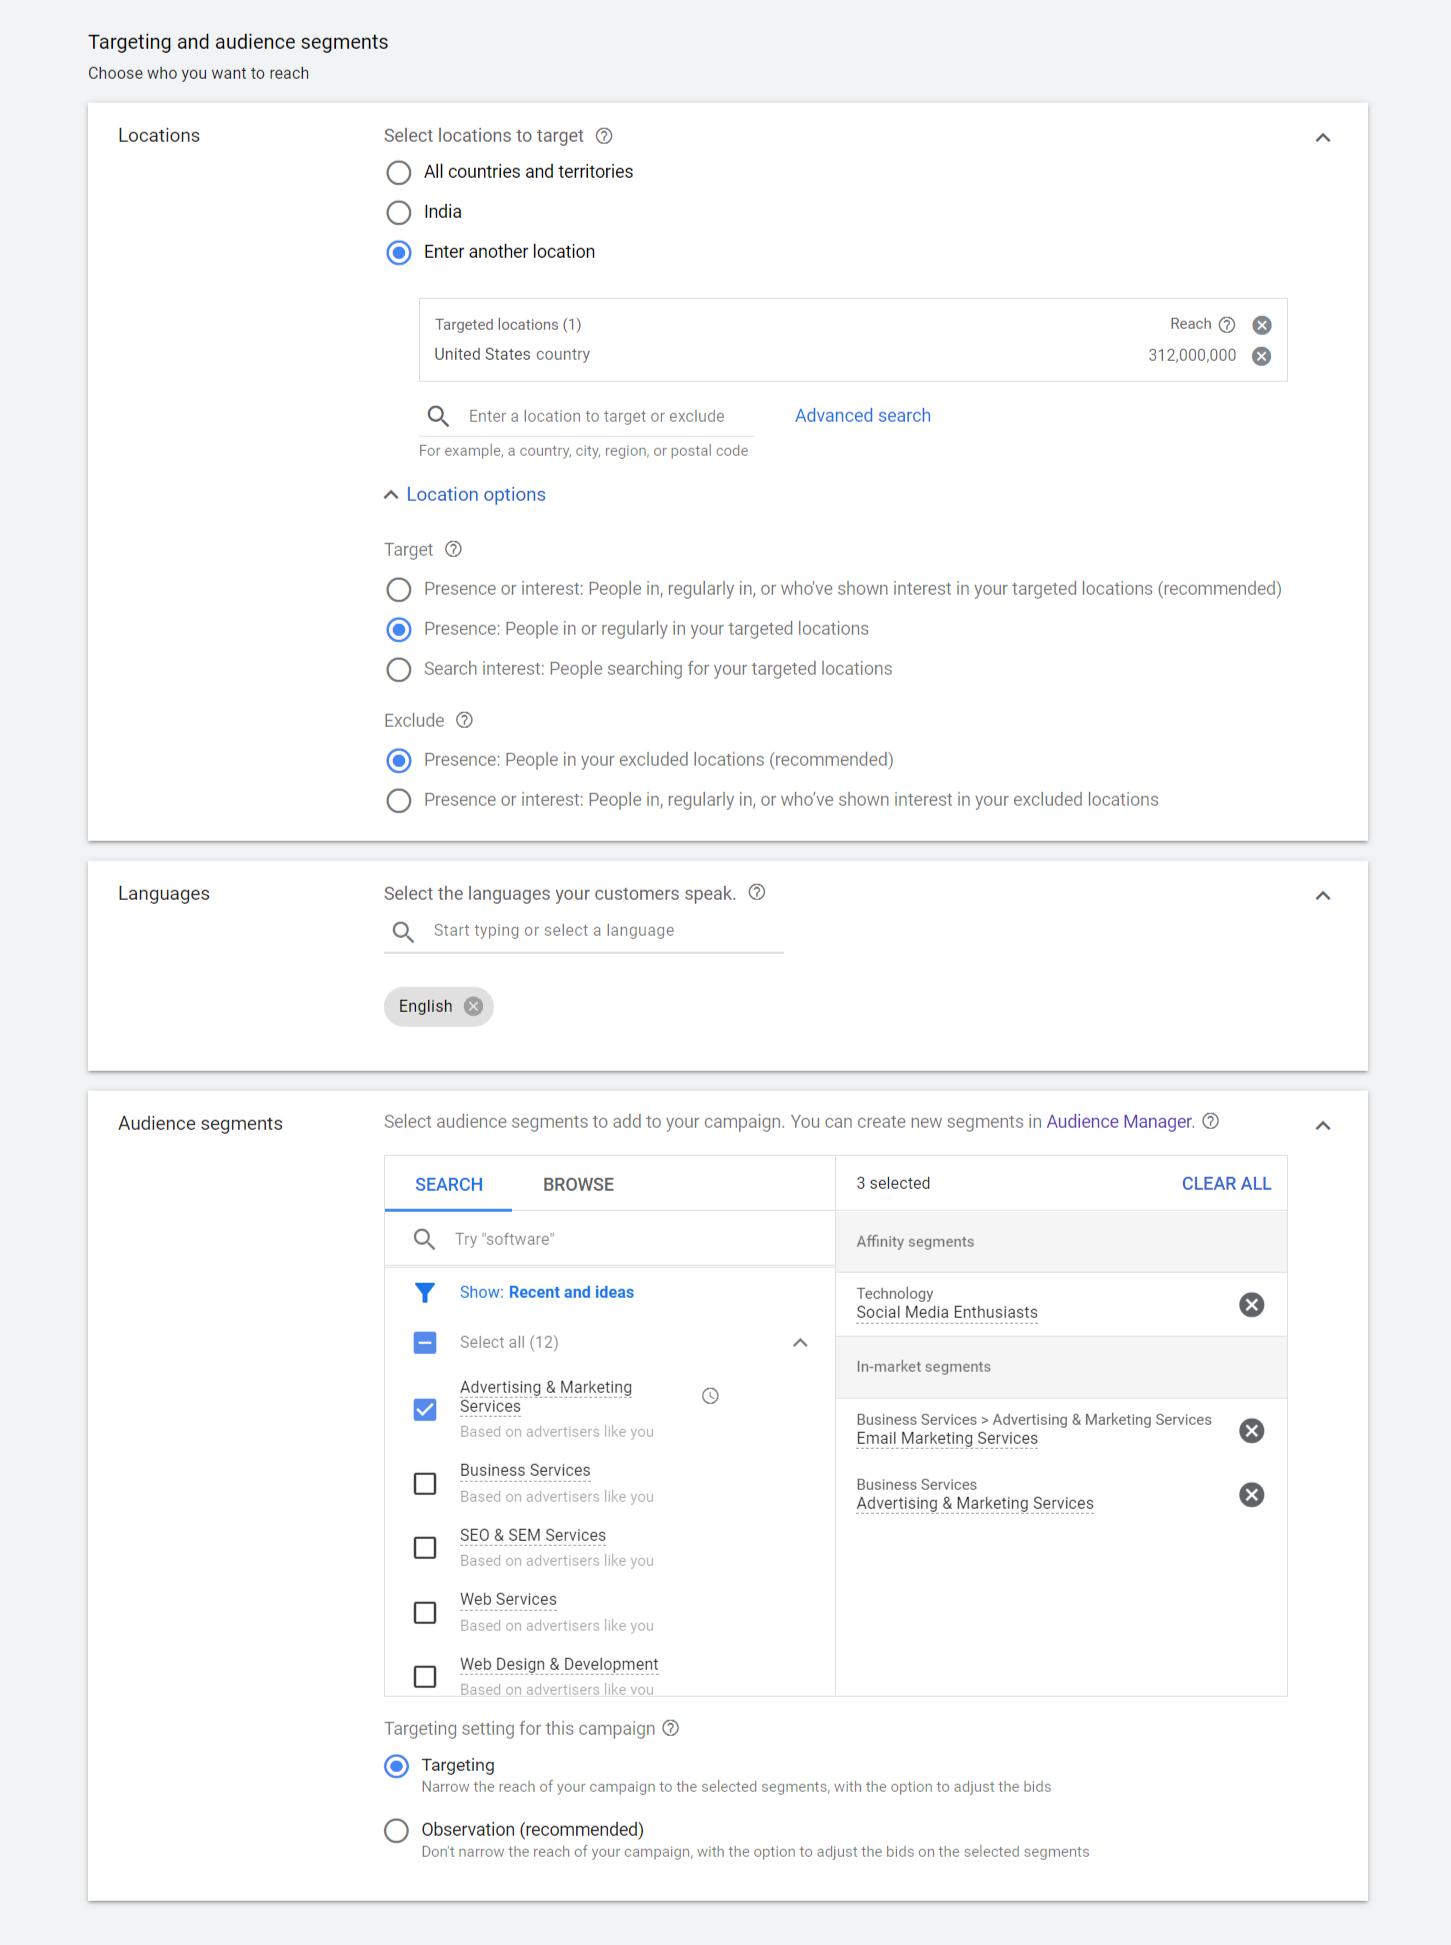Select Enter another location option
1451x1945 pixels.
pos(399,253)
